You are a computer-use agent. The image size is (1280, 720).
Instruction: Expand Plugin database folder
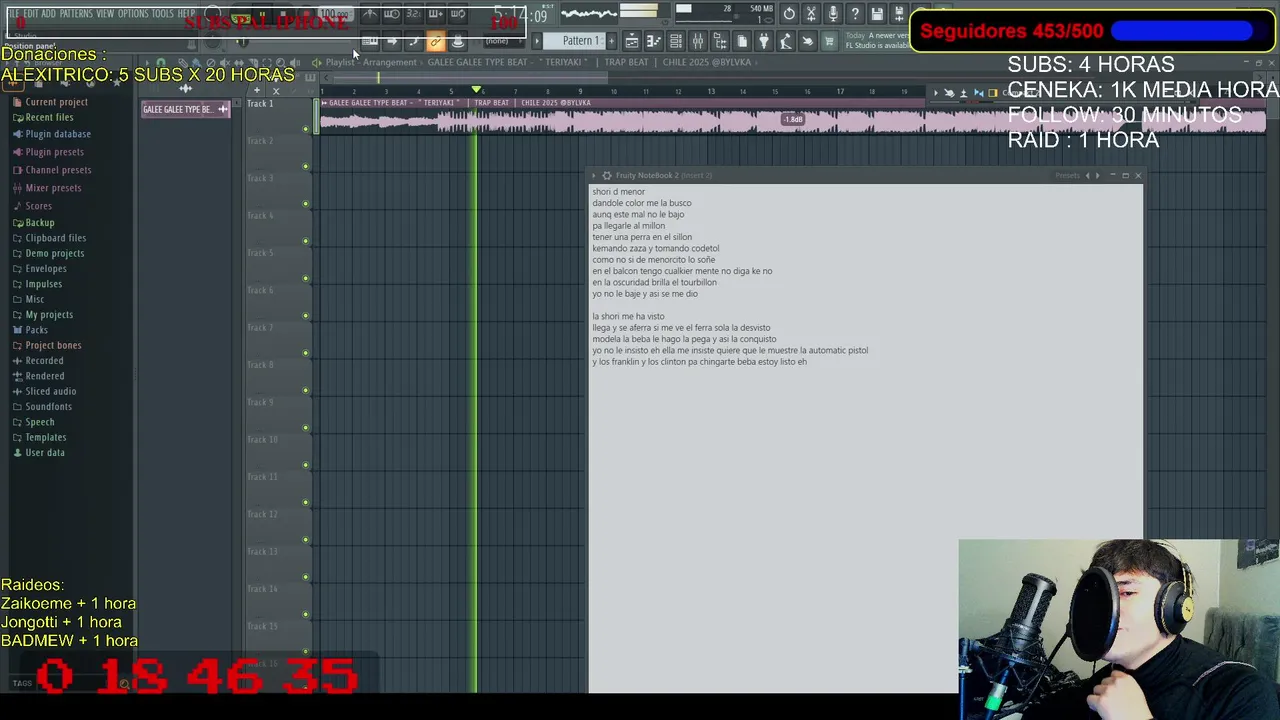(57, 134)
